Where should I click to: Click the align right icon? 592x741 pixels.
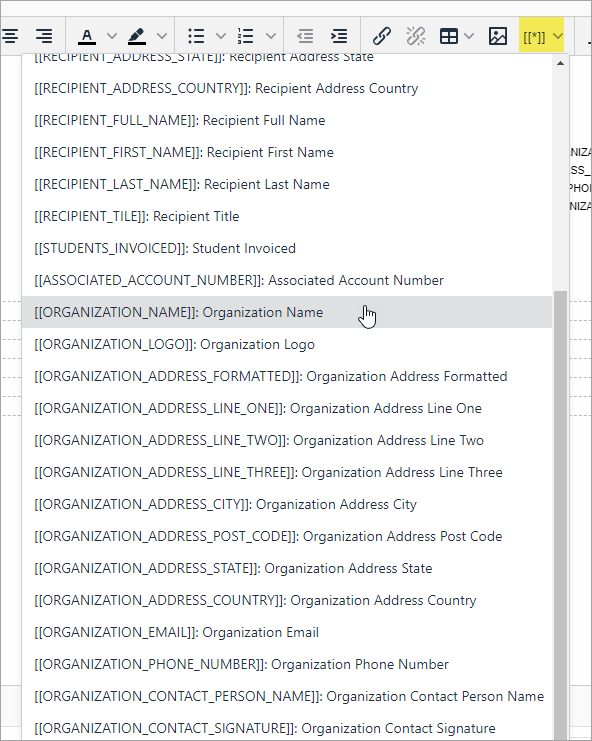(x=44, y=36)
